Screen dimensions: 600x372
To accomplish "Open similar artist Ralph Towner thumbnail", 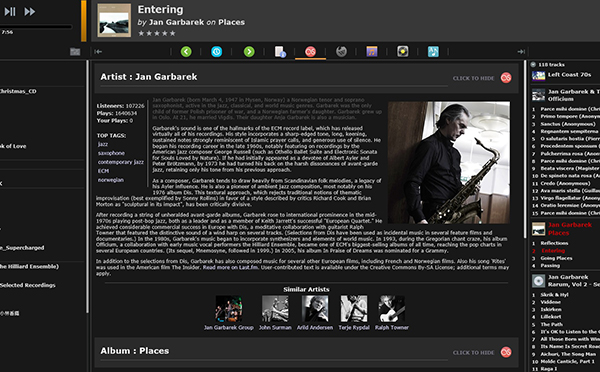I will click(391, 308).
